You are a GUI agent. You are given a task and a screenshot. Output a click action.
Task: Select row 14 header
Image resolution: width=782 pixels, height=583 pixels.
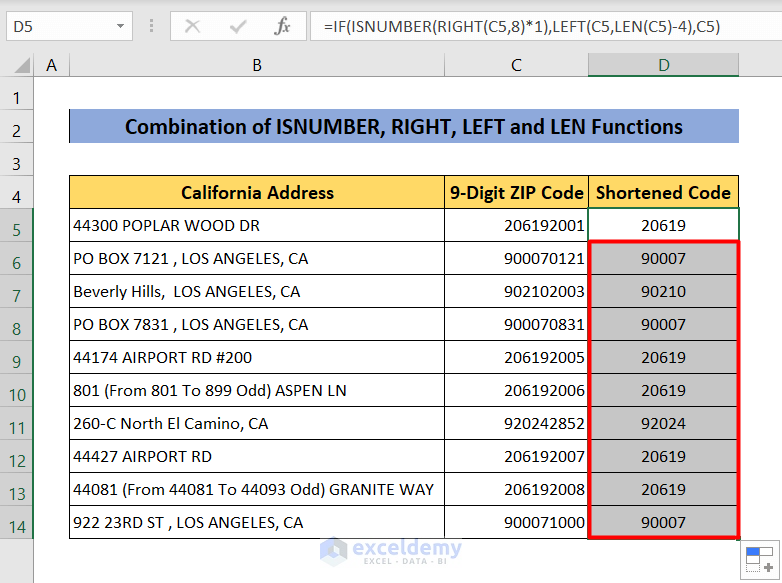(x=17, y=522)
